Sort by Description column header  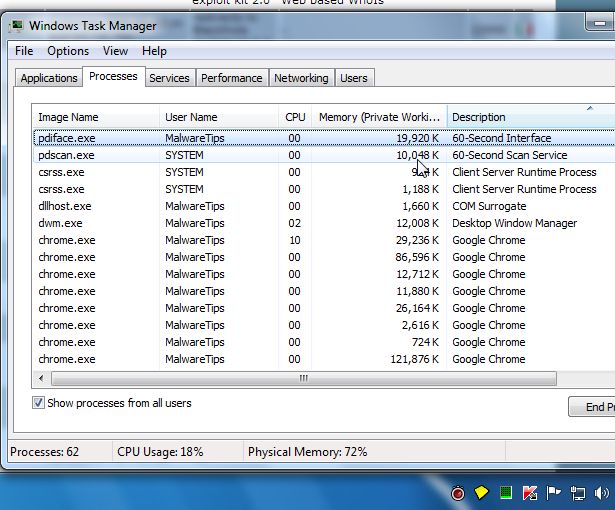coord(531,117)
